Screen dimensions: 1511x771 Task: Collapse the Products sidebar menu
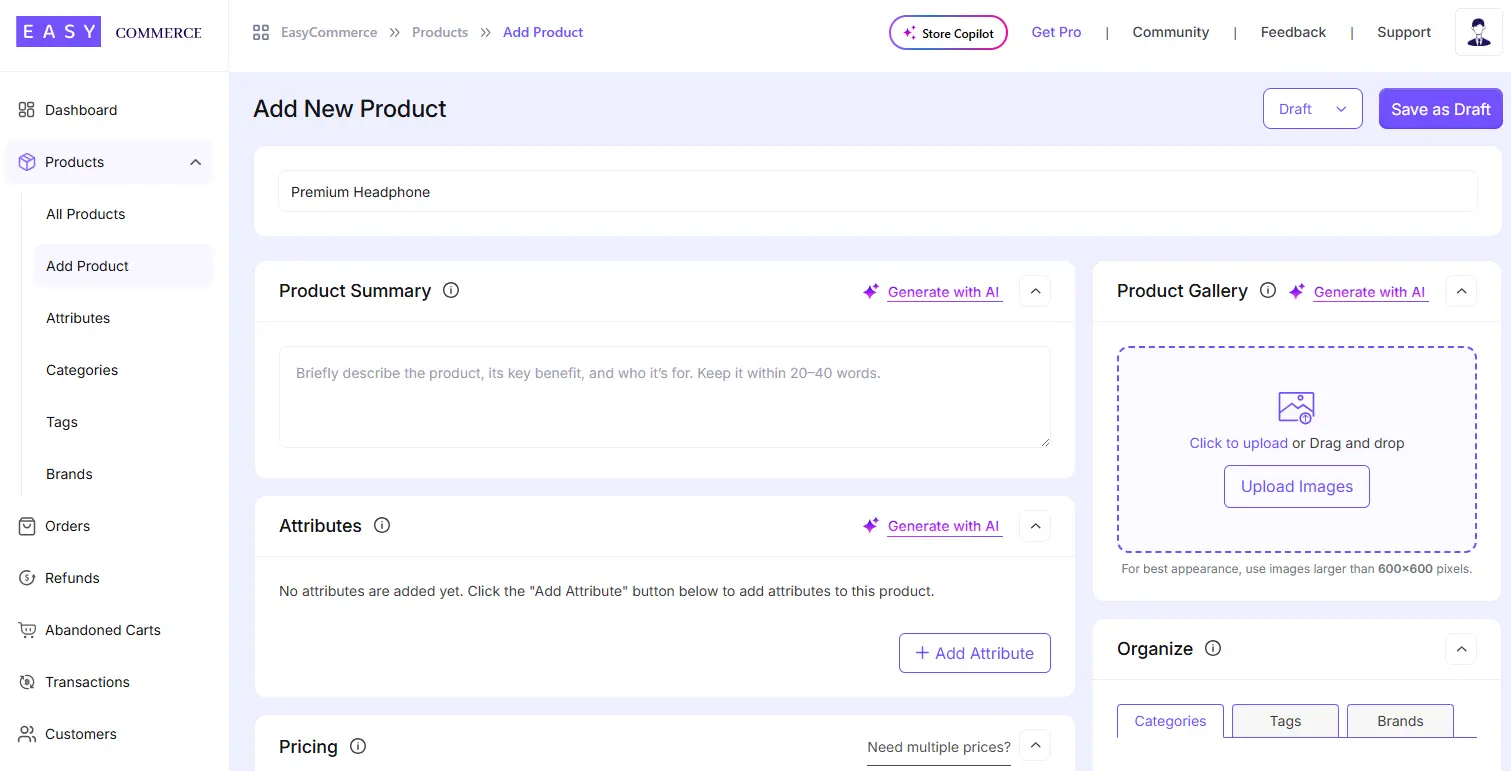click(x=195, y=162)
